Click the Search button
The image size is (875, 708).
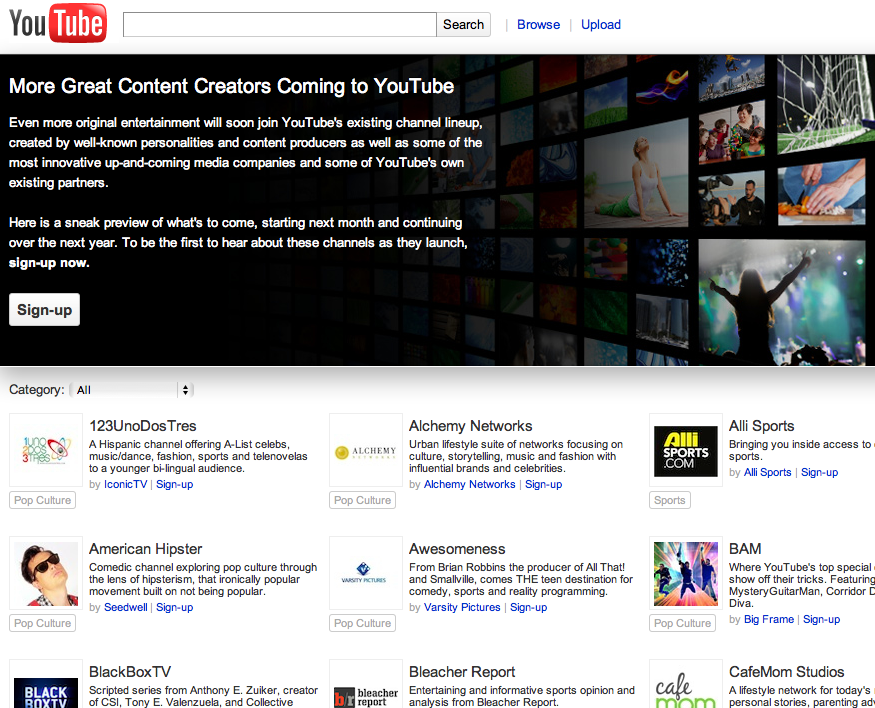[x=463, y=25]
